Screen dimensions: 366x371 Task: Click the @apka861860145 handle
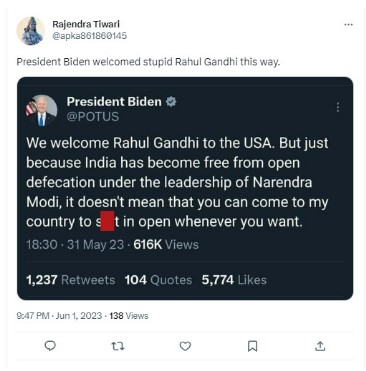click(x=89, y=35)
